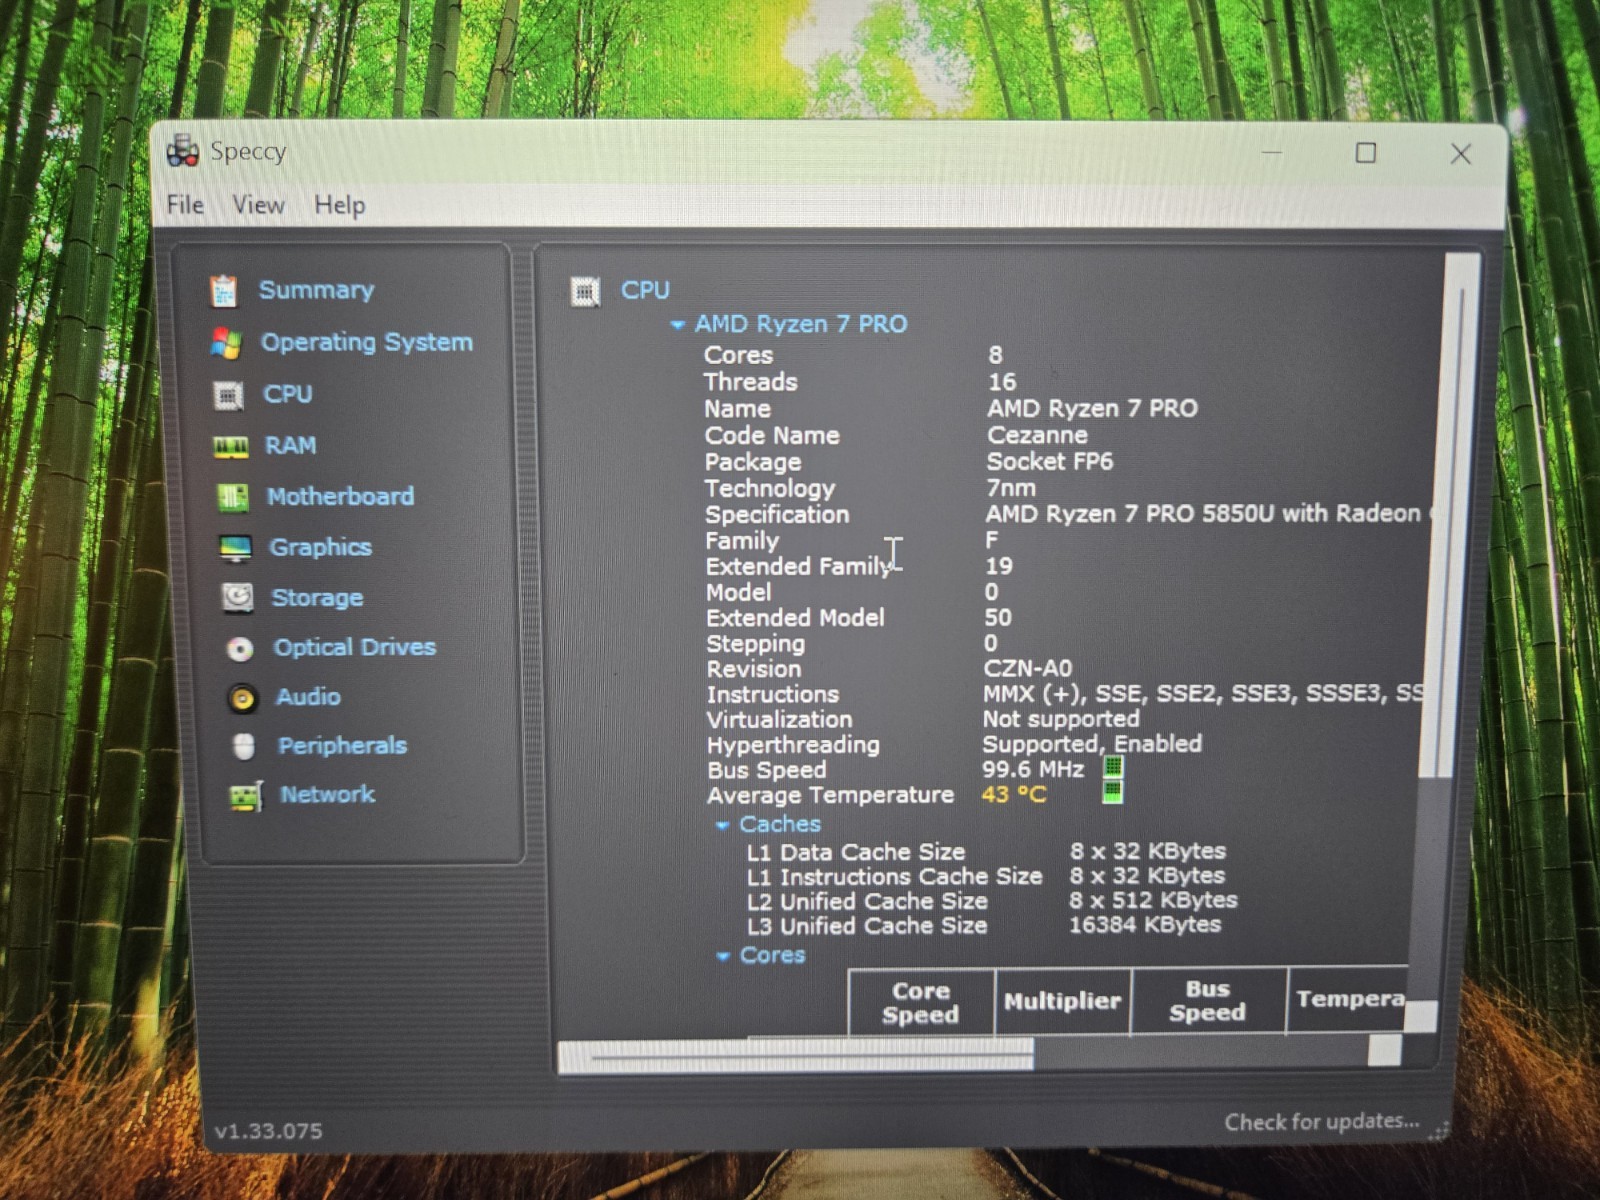Open the Motherboard section

coord(340,496)
